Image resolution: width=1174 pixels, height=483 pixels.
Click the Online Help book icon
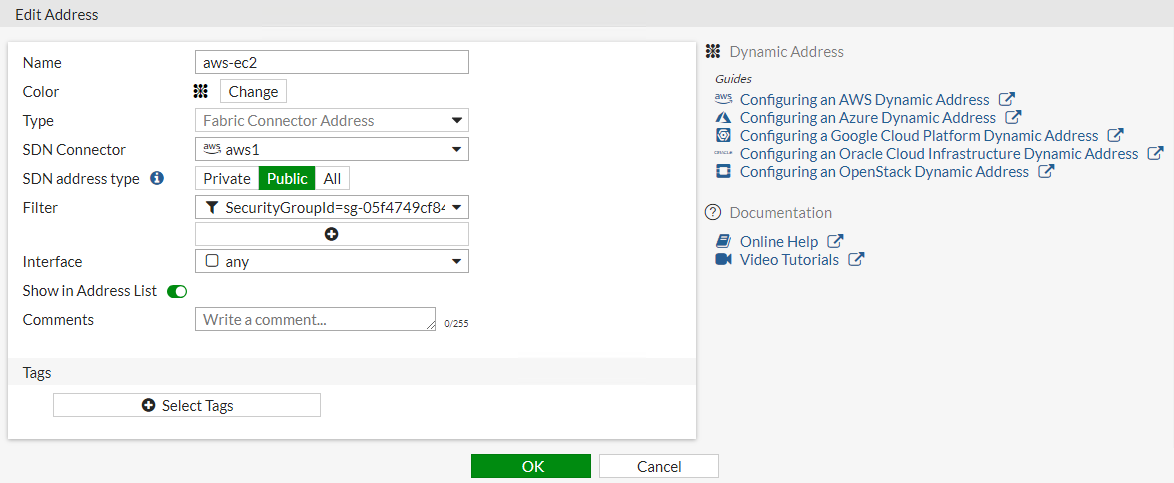pyautogui.click(x=724, y=241)
